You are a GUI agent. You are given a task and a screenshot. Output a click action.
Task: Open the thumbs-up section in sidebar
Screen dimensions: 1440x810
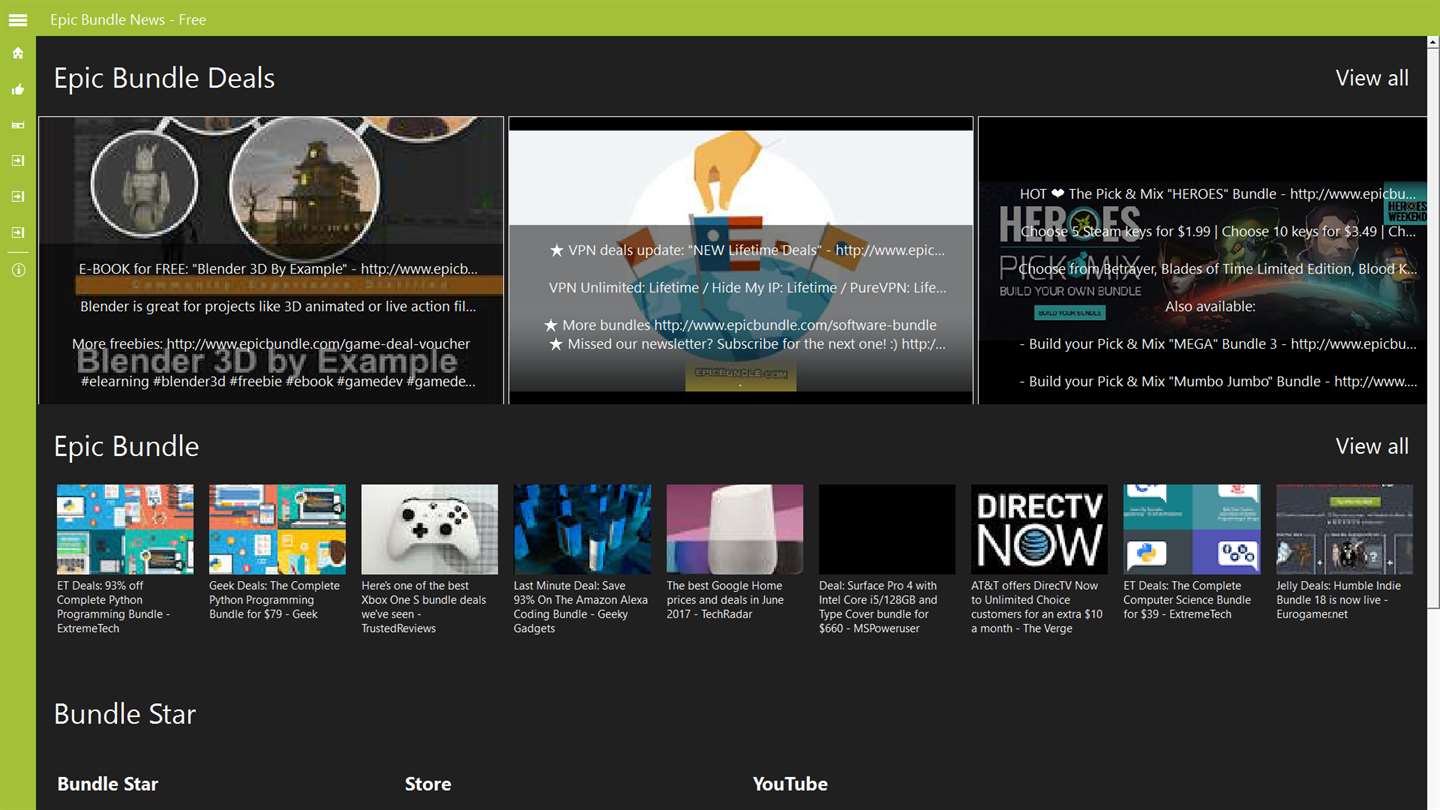18,89
